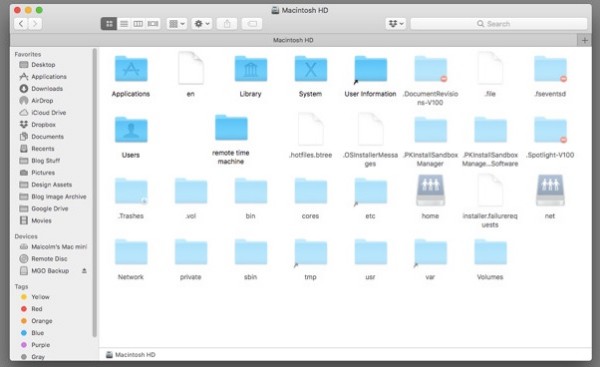The image size is (600, 367).
Task: Go back with the left arrow
Action: tap(21, 24)
